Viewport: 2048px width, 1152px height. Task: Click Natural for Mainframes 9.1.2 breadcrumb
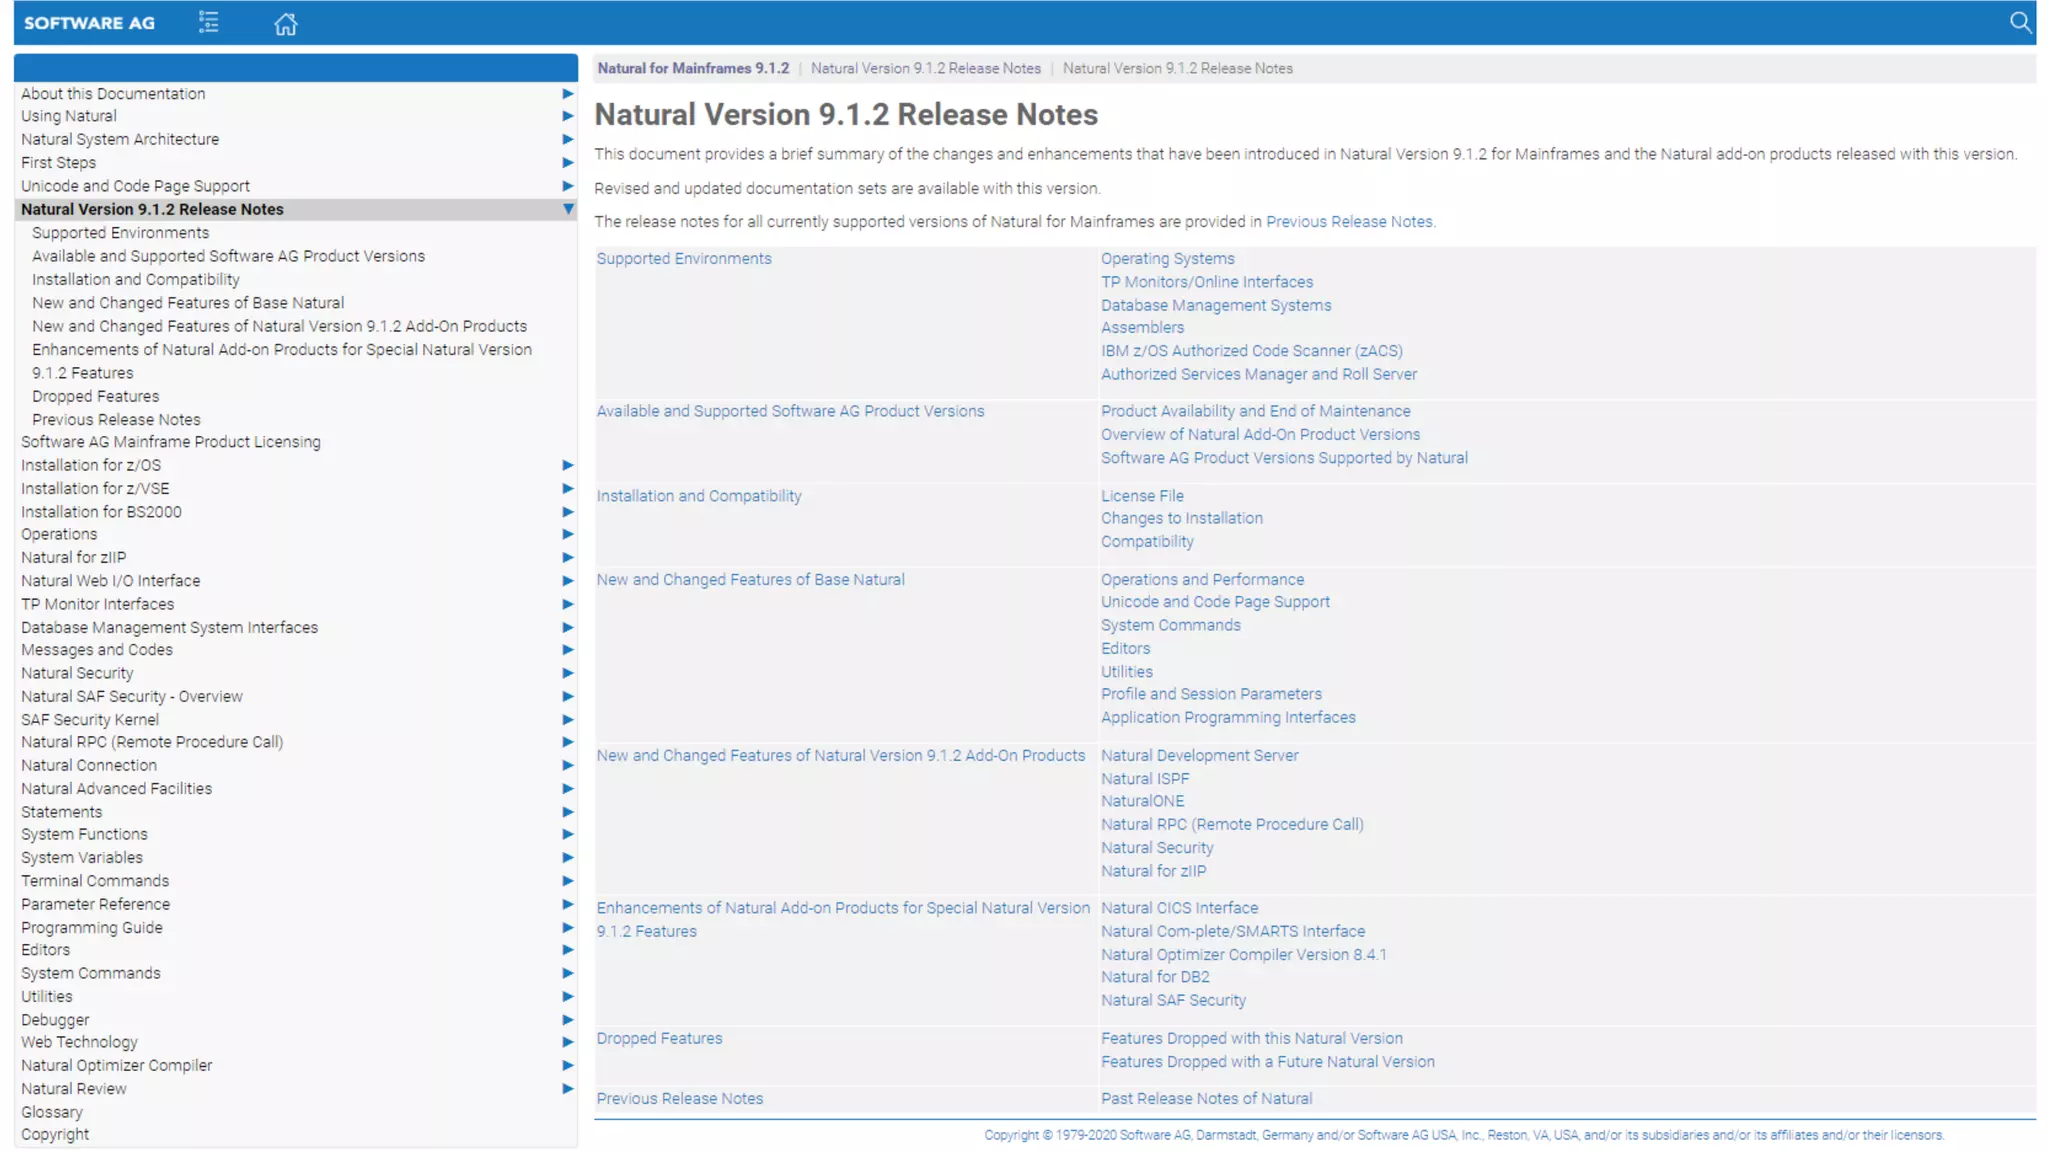(x=693, y=68)
